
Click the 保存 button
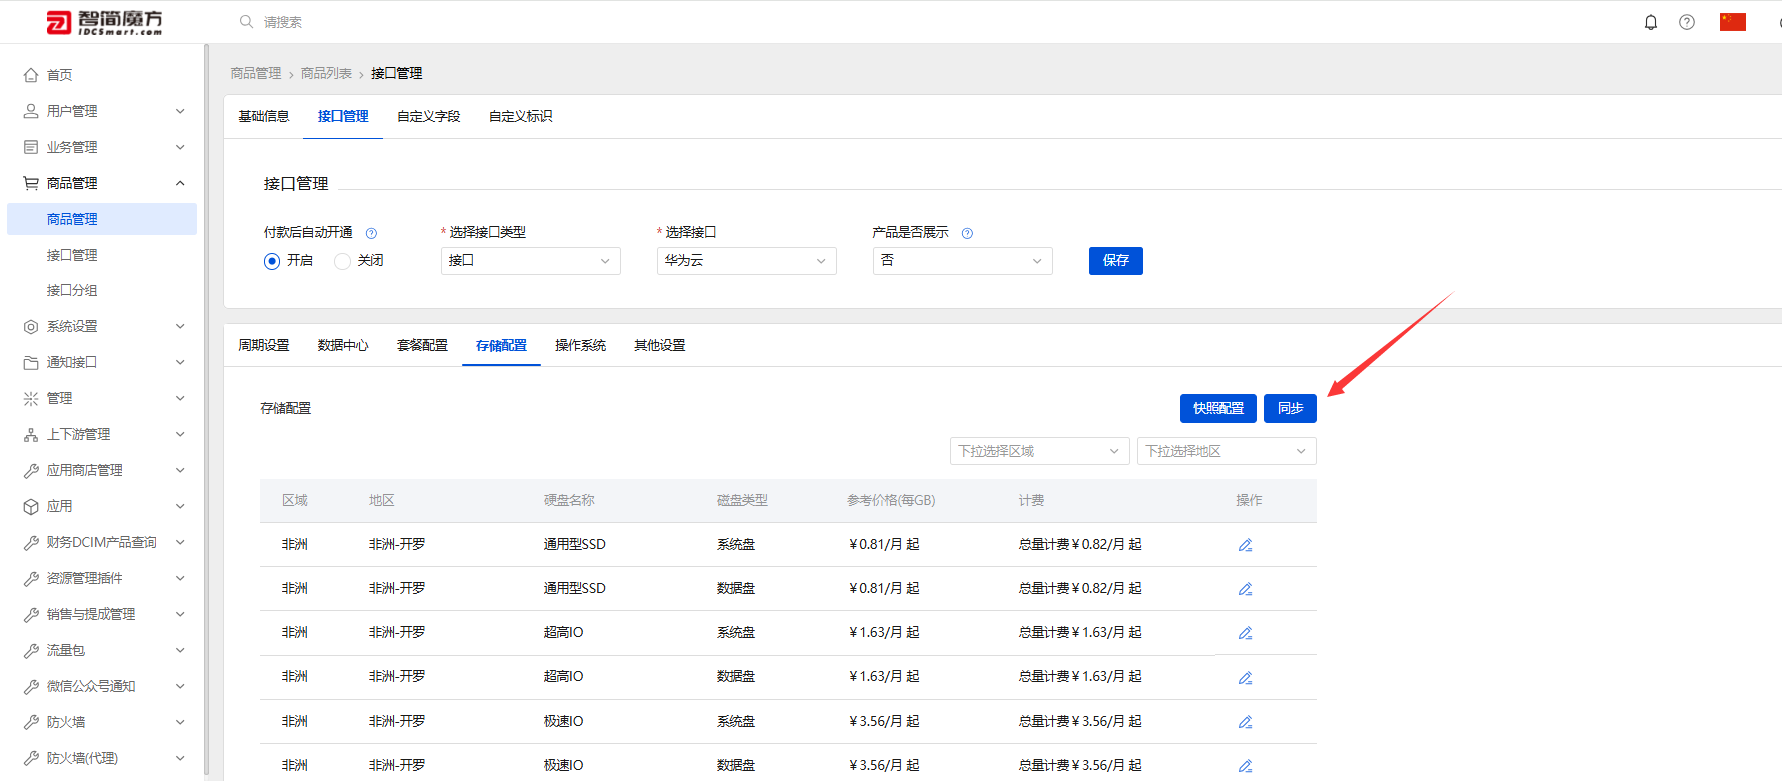click(1116, 261)
